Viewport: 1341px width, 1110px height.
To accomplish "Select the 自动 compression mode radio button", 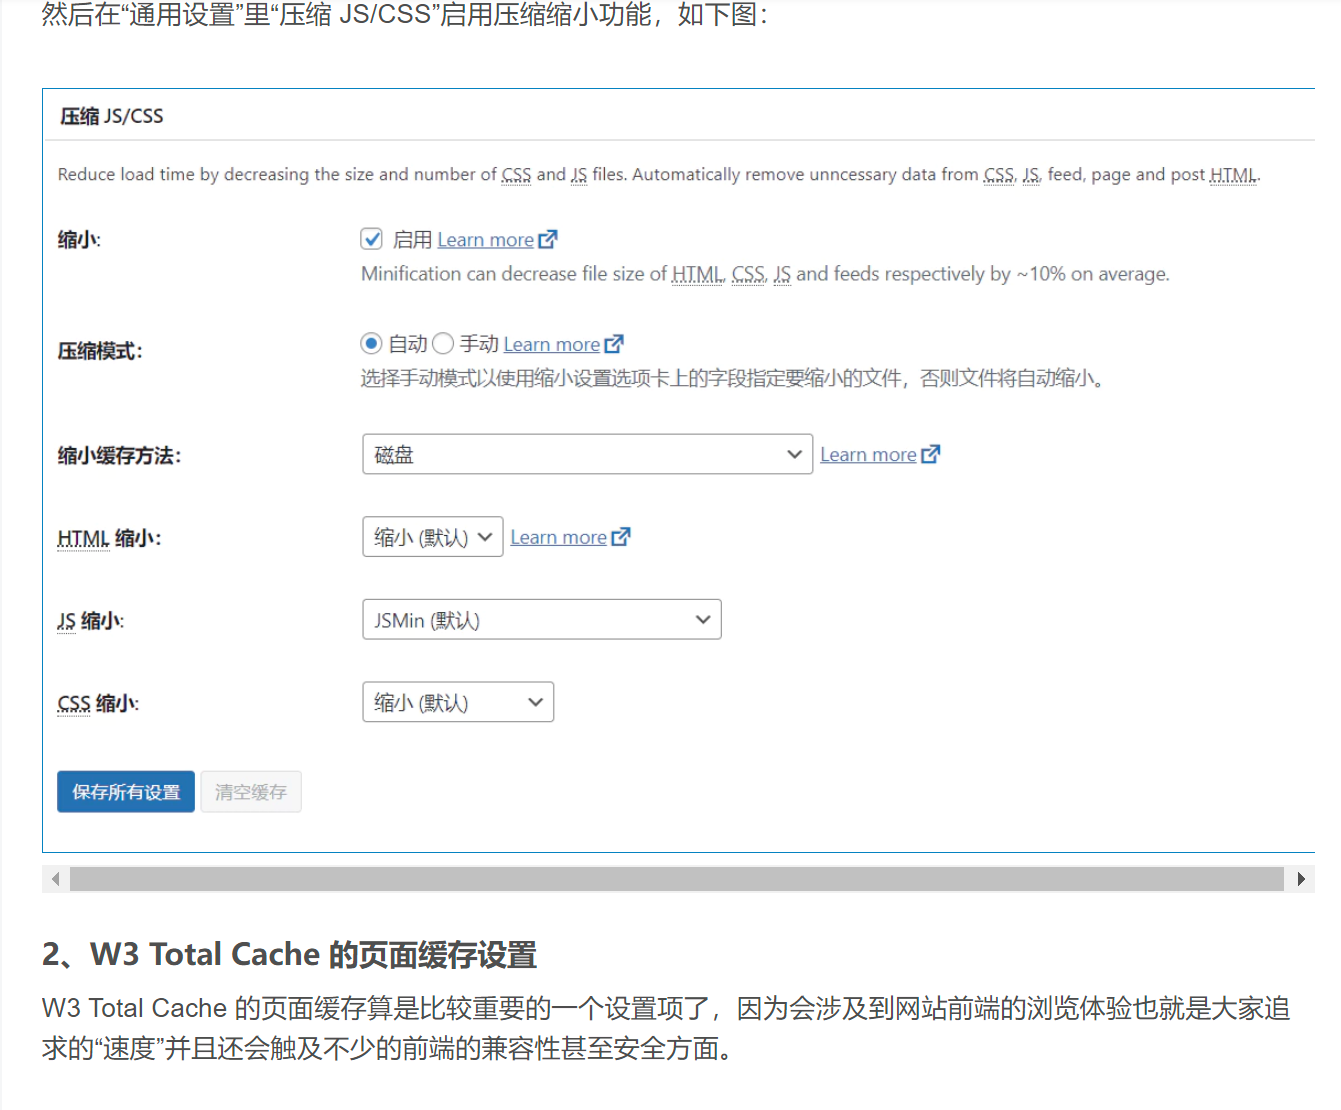I will 371,344.
